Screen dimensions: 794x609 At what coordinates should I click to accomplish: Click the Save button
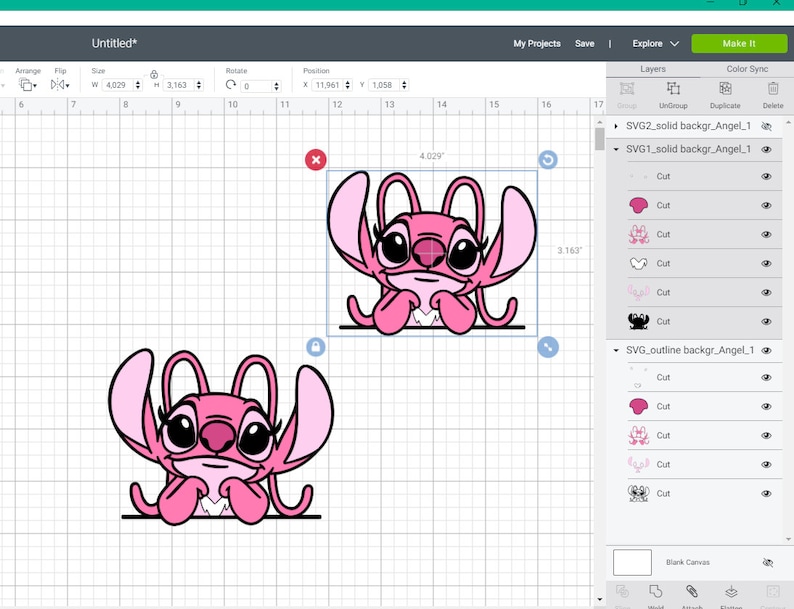[x=584, y=44]
